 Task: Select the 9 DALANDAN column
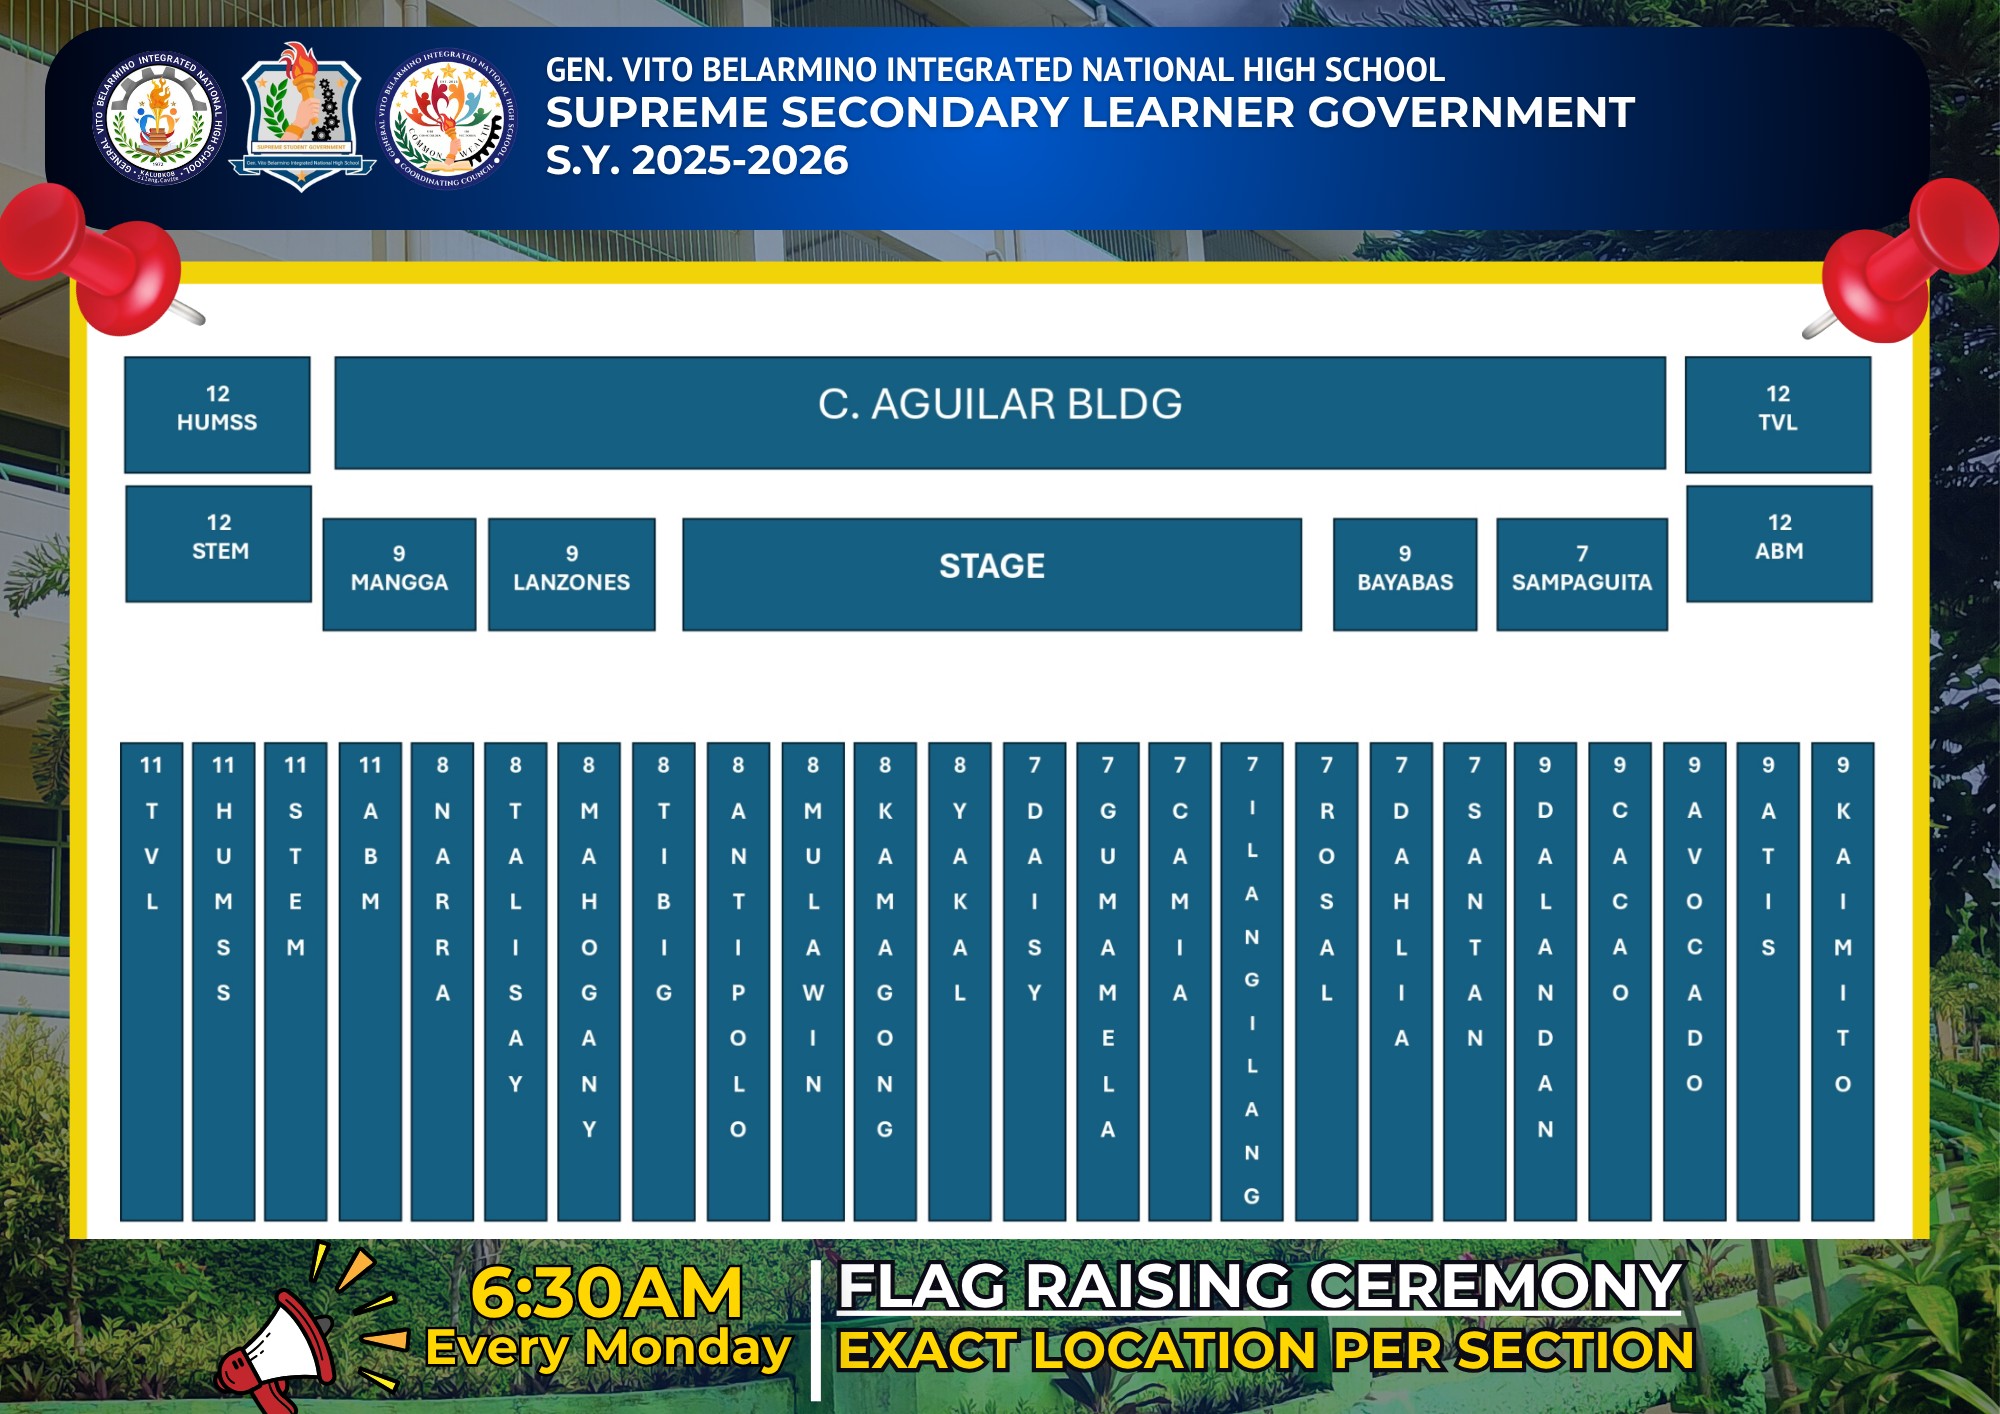(x=1546, y=981)
